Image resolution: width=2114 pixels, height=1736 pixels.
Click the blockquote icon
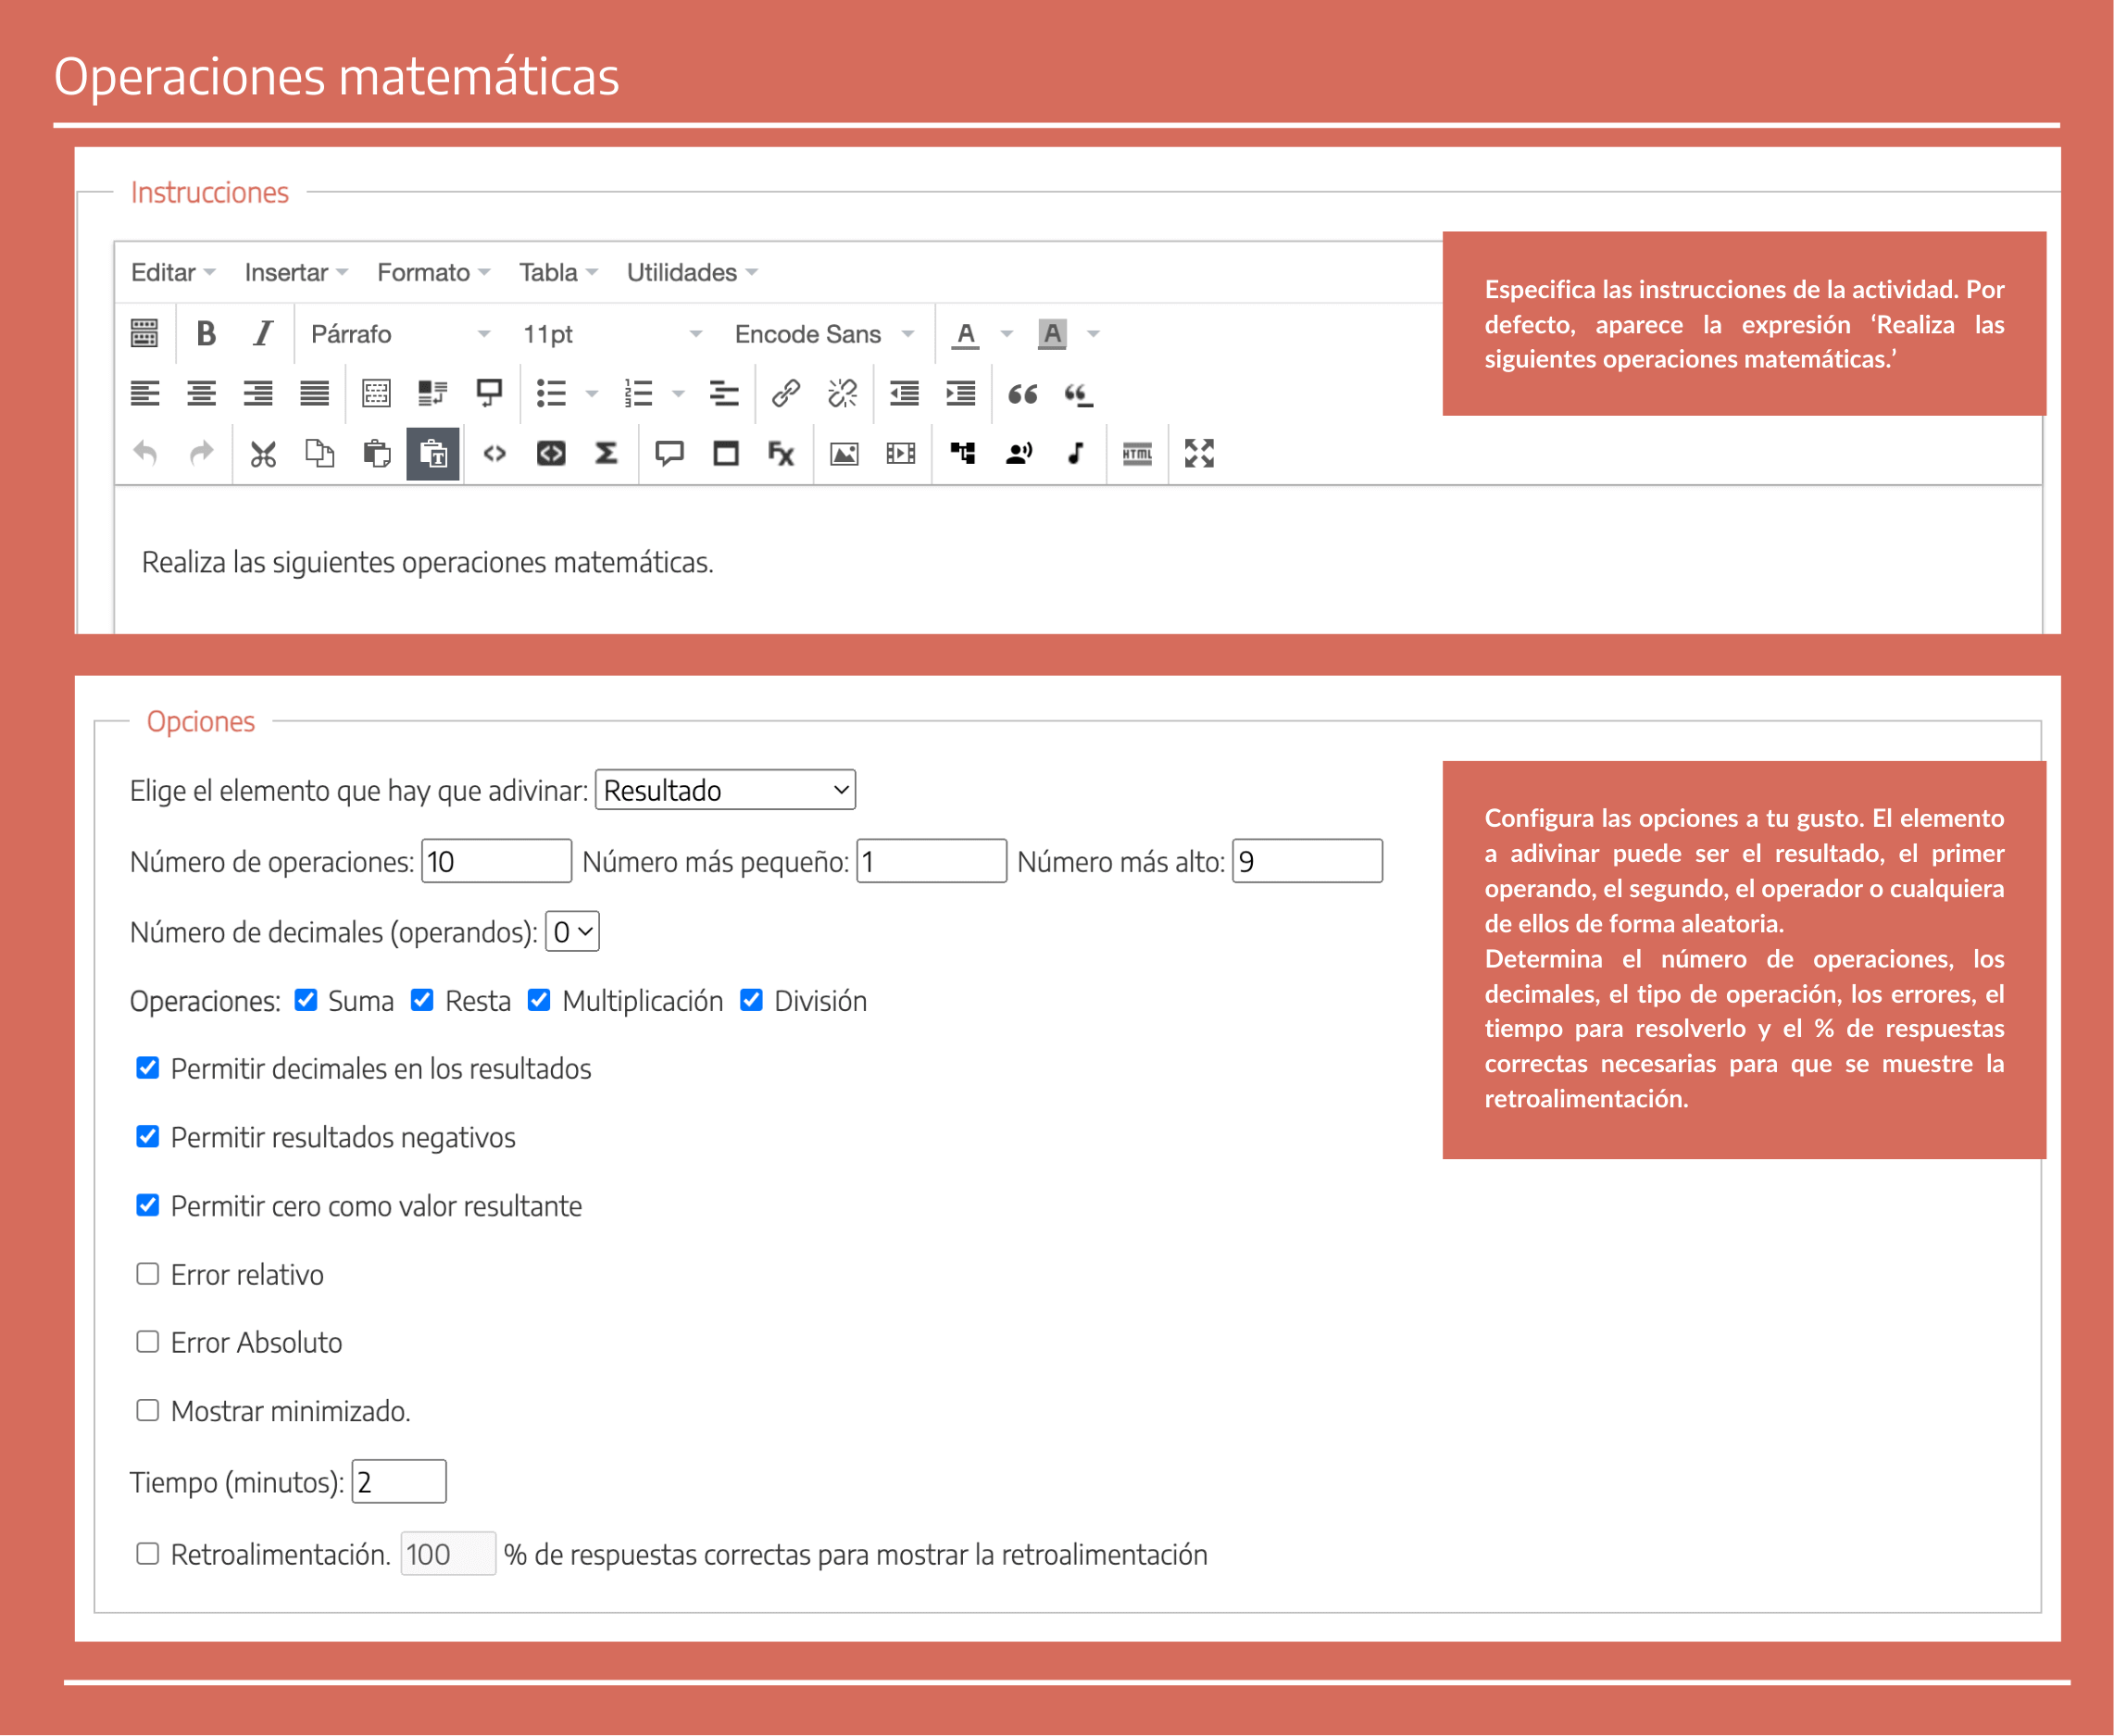coord(1022,393)
